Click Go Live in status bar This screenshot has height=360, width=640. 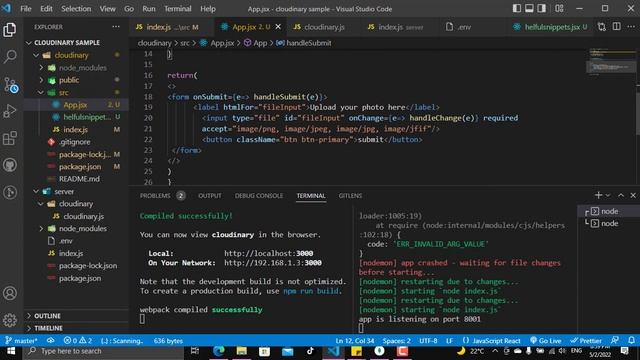point(545,340)
